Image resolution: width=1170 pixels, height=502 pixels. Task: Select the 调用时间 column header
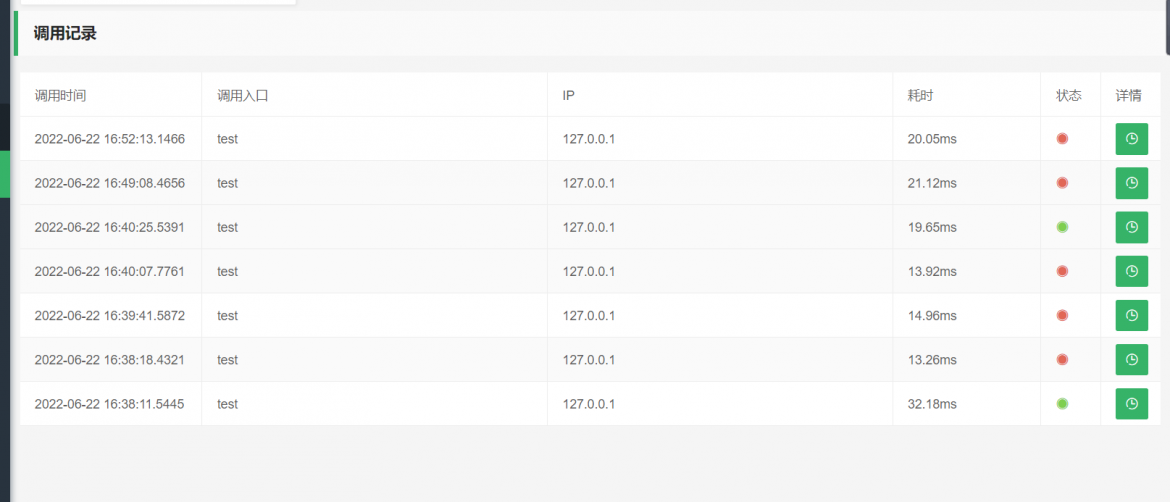[60, 95]
